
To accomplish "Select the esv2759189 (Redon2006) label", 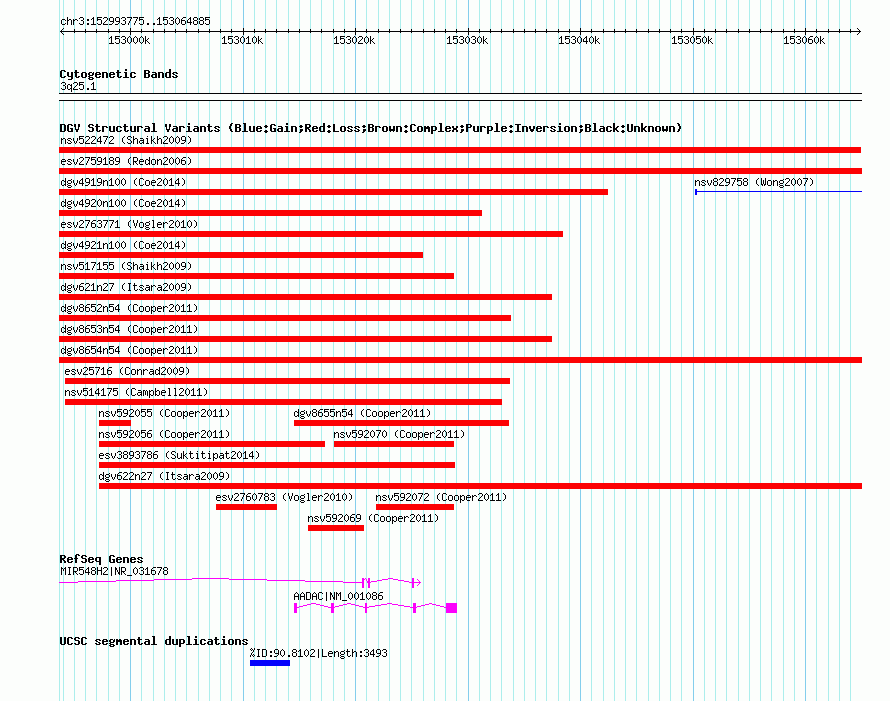I will [126, 161].
